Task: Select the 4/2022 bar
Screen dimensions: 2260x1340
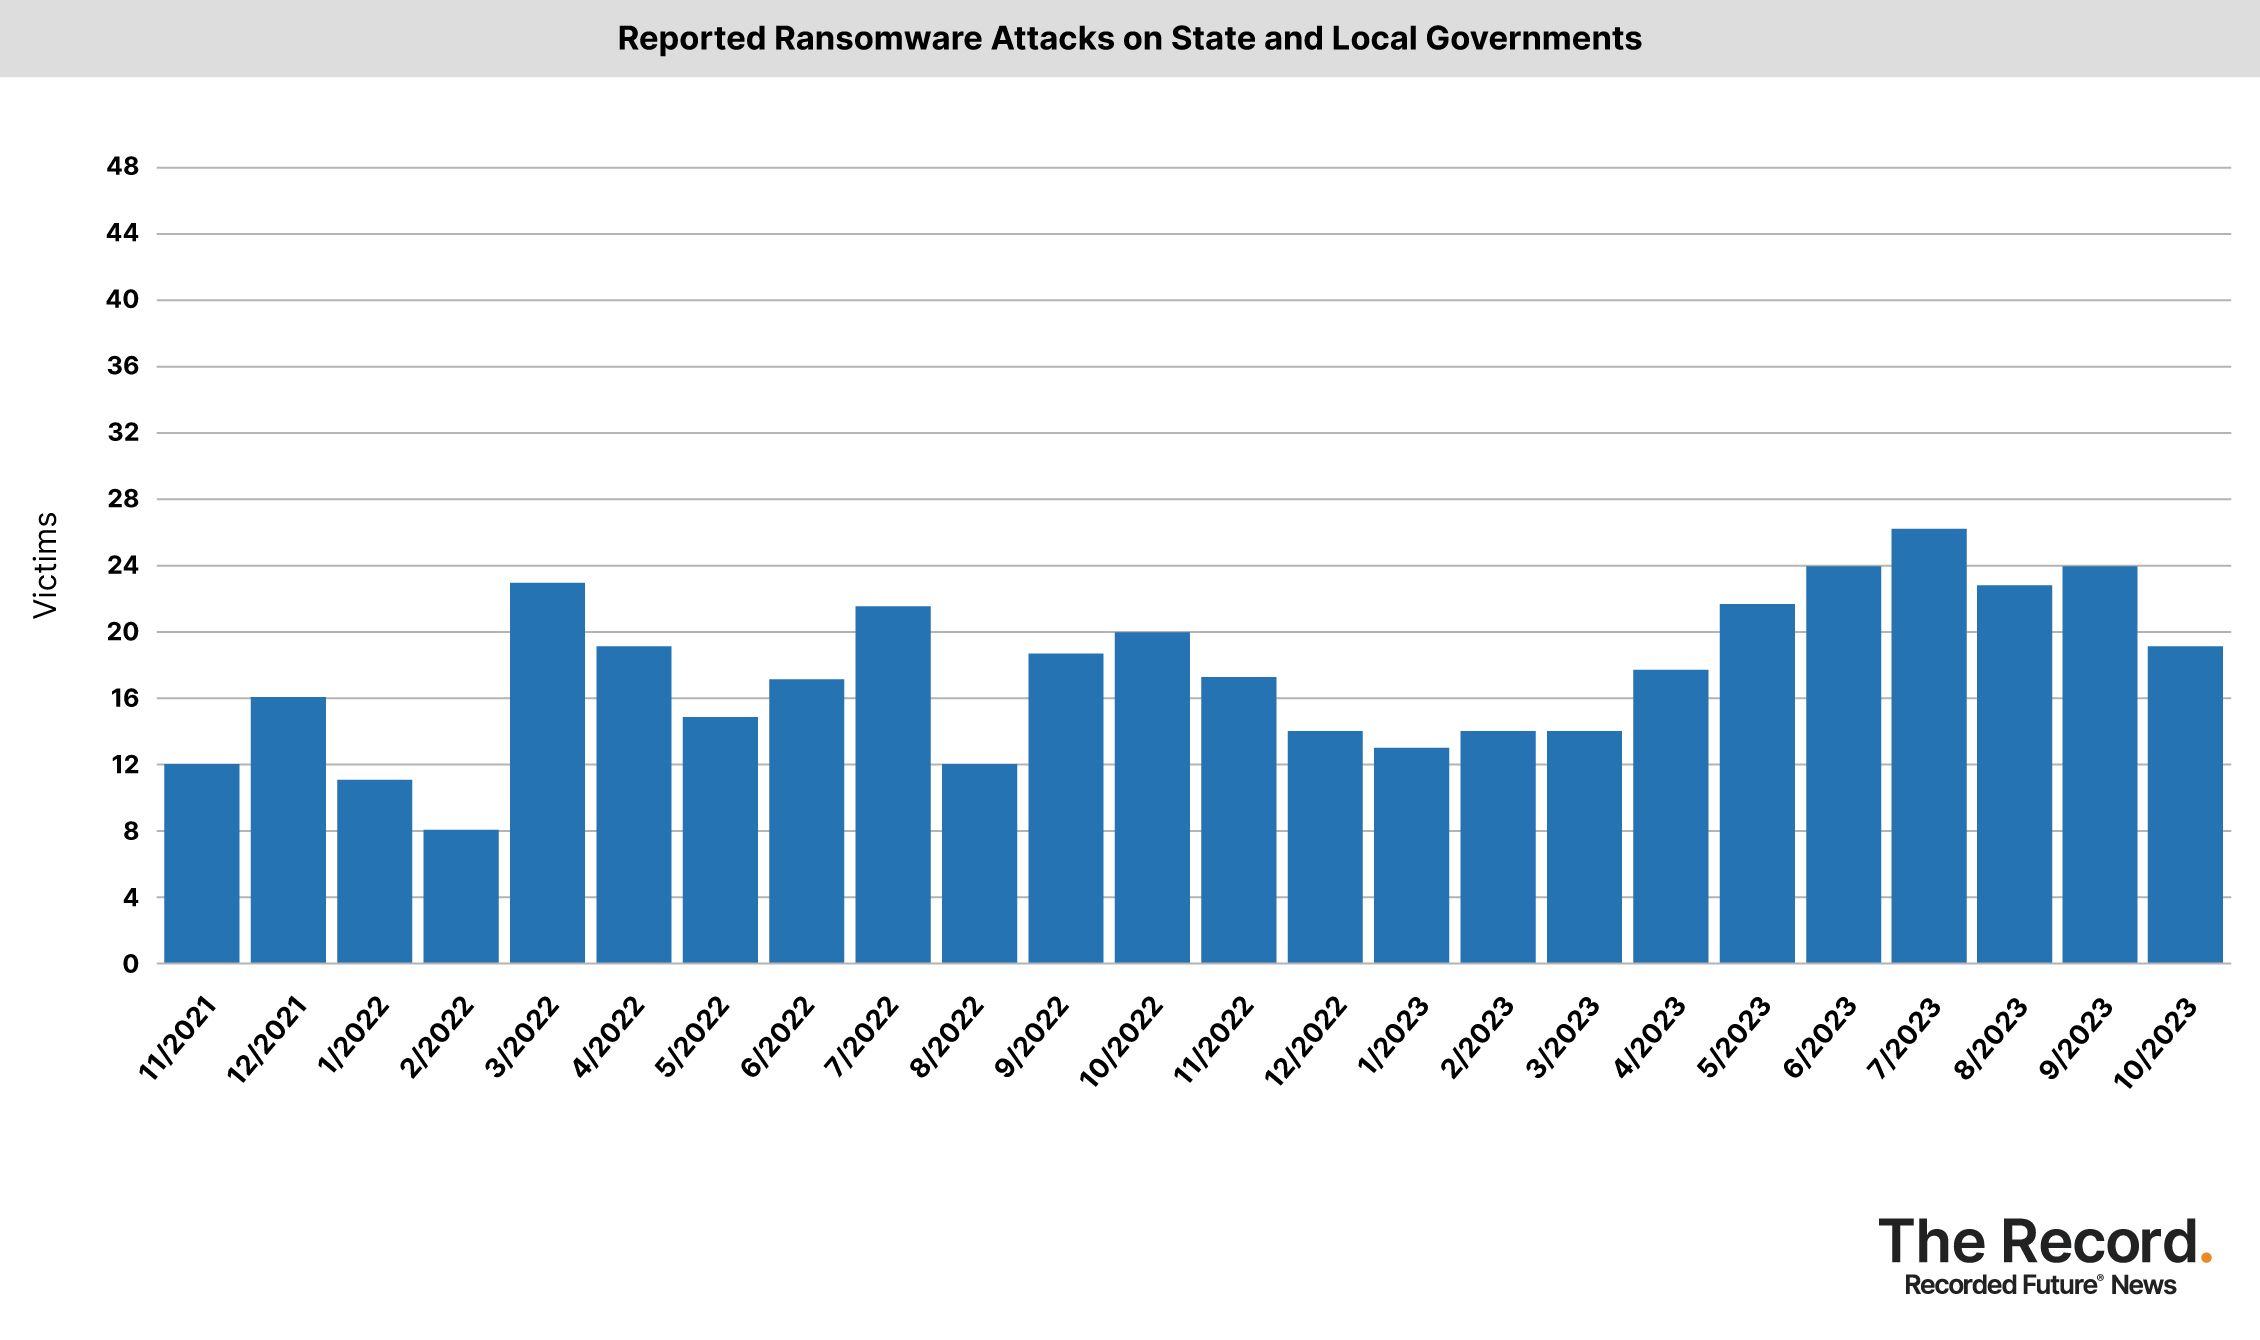Action: point(634,805)
